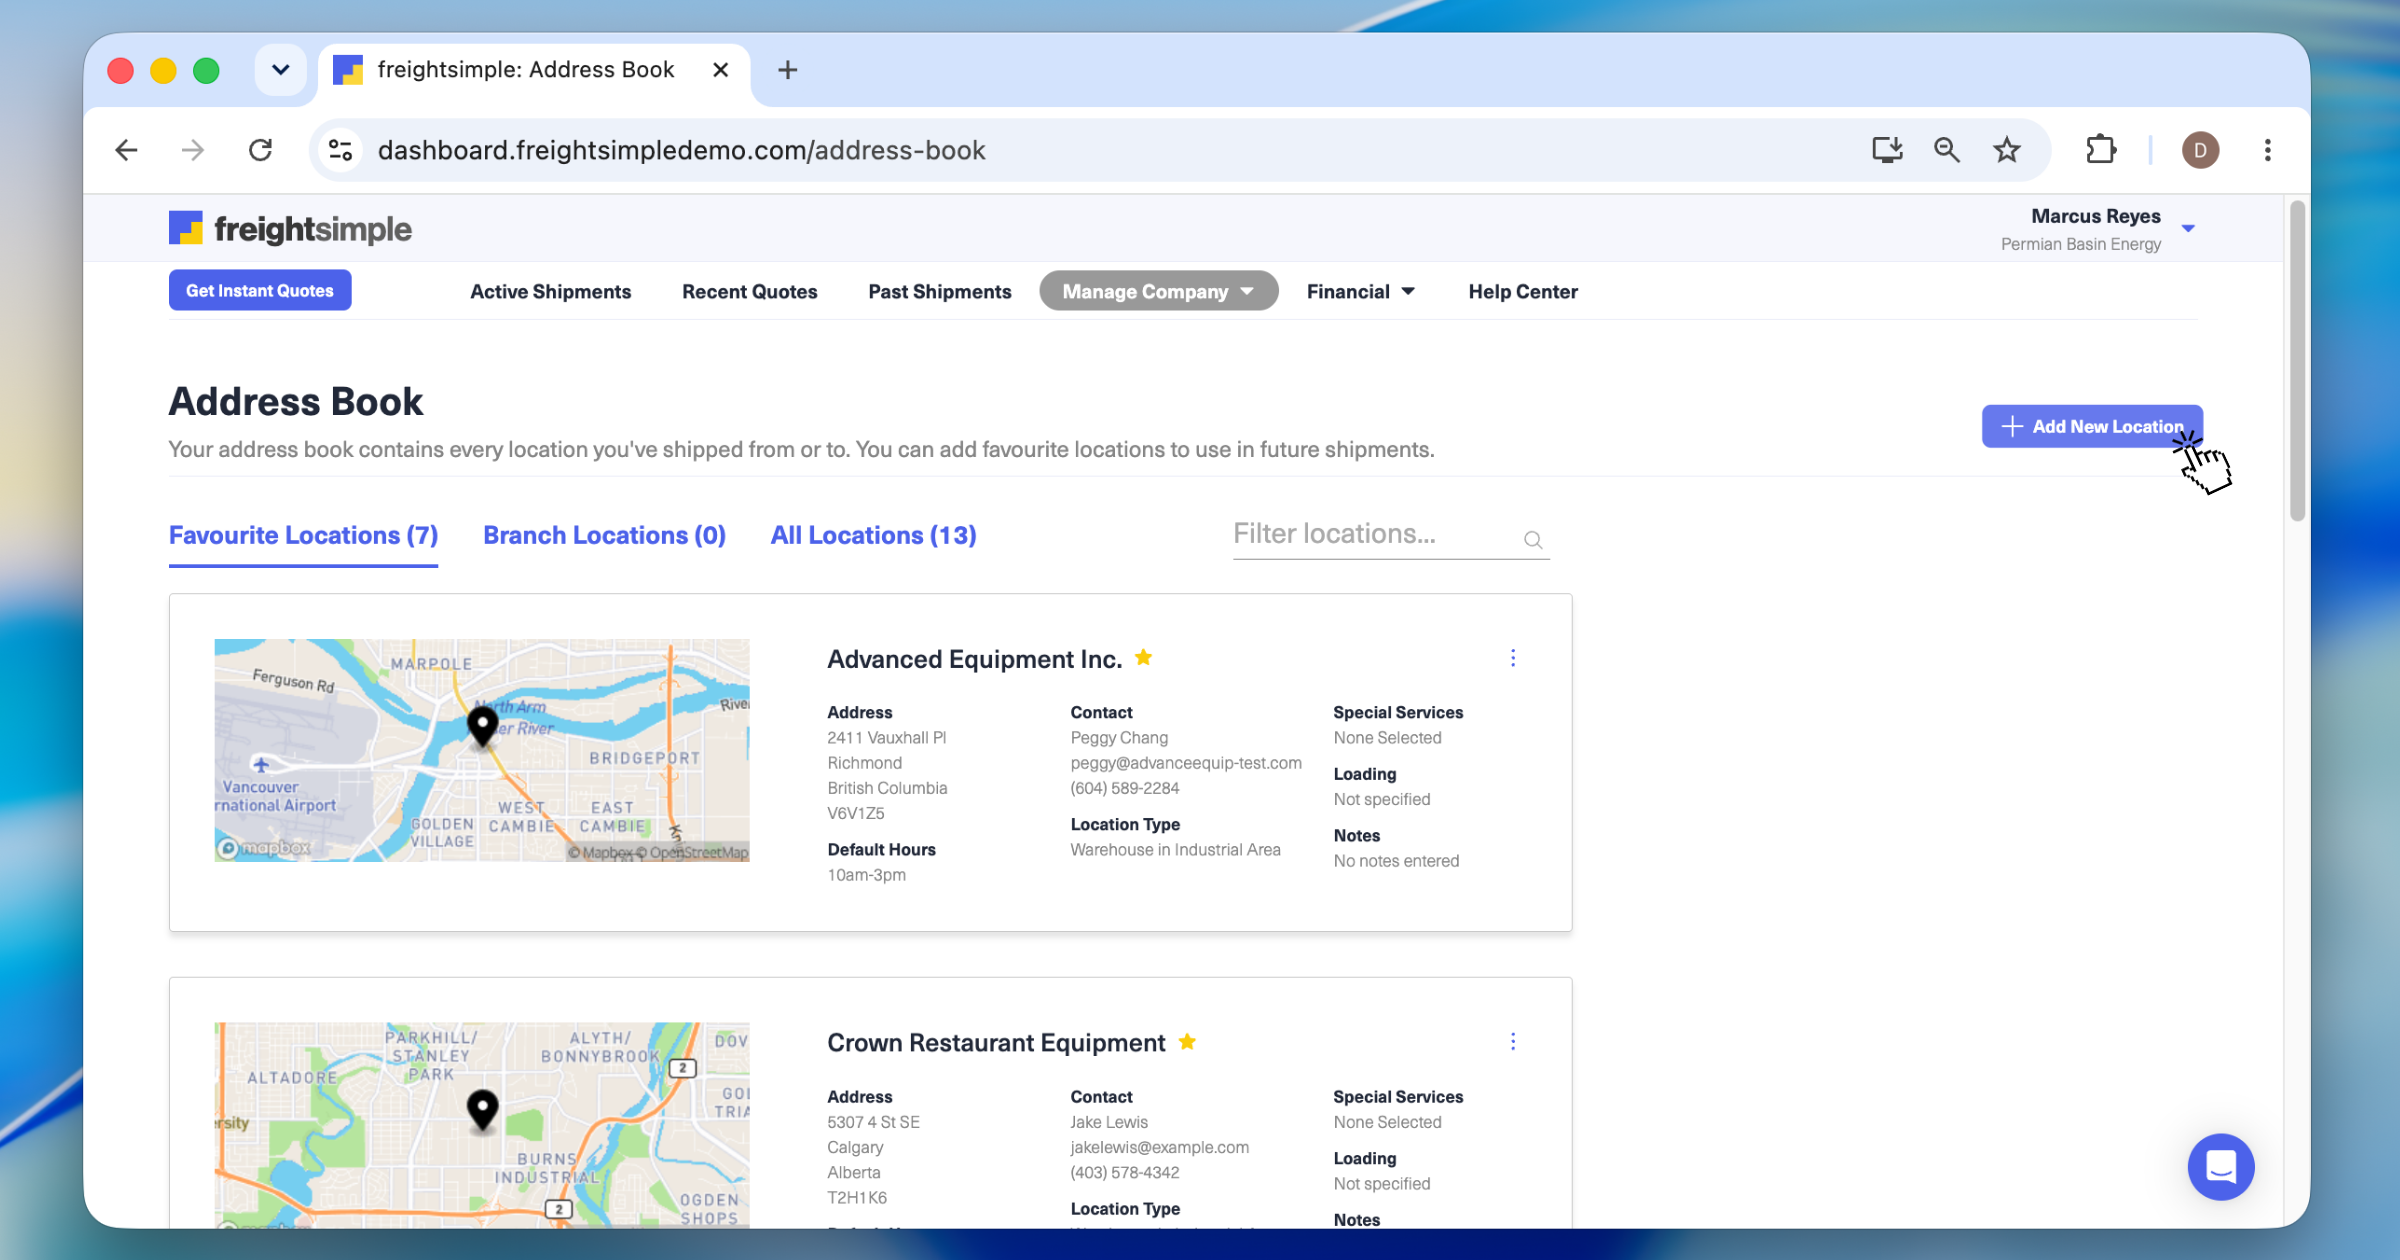Click phone number (403) 578-4342

click(x=1125, y=1173)
